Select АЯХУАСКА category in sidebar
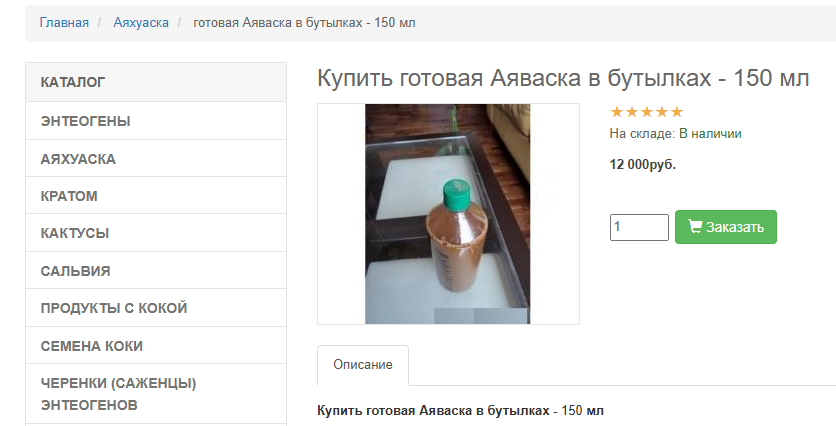Screen dimensions: 836x426 [156, 159]
